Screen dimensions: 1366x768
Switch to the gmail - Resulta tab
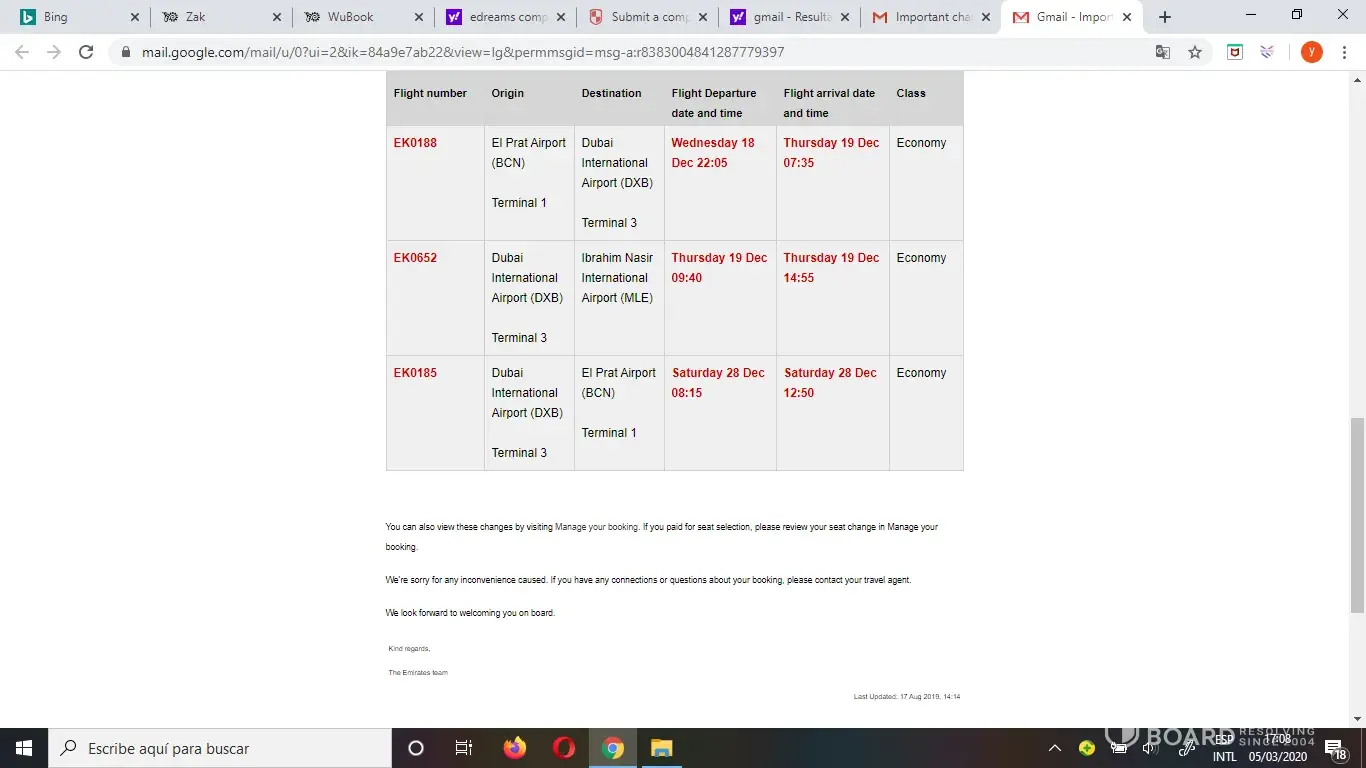(x=791, y=17)
